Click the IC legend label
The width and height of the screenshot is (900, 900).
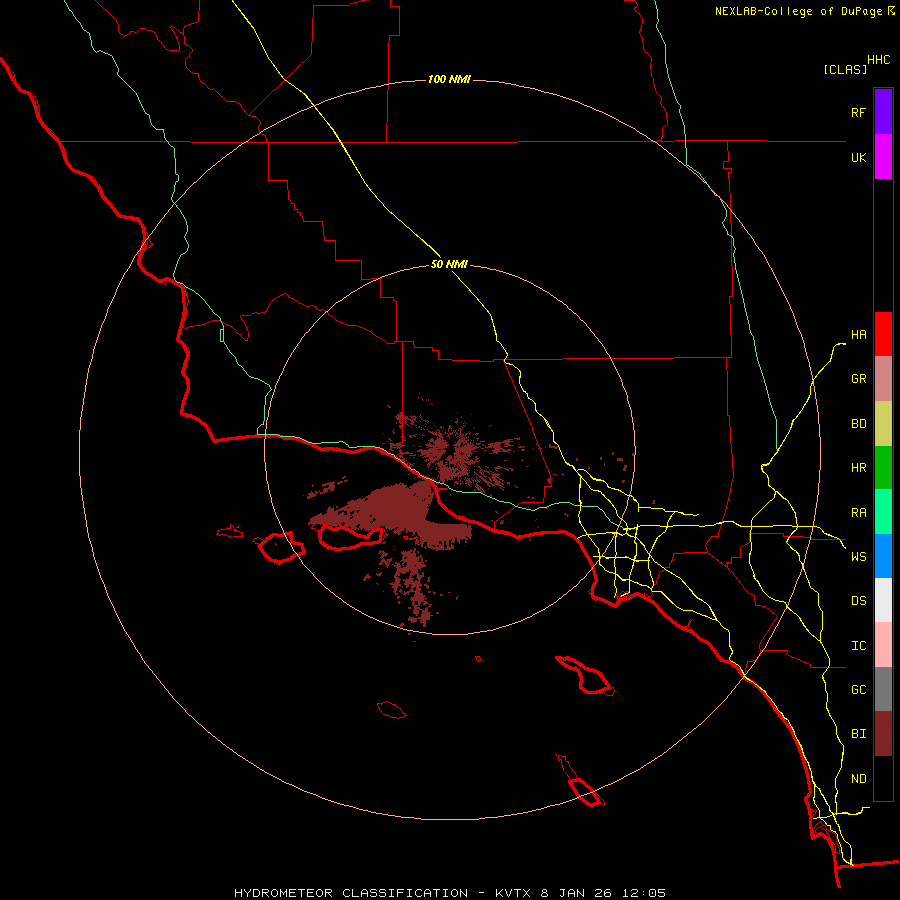858,646
